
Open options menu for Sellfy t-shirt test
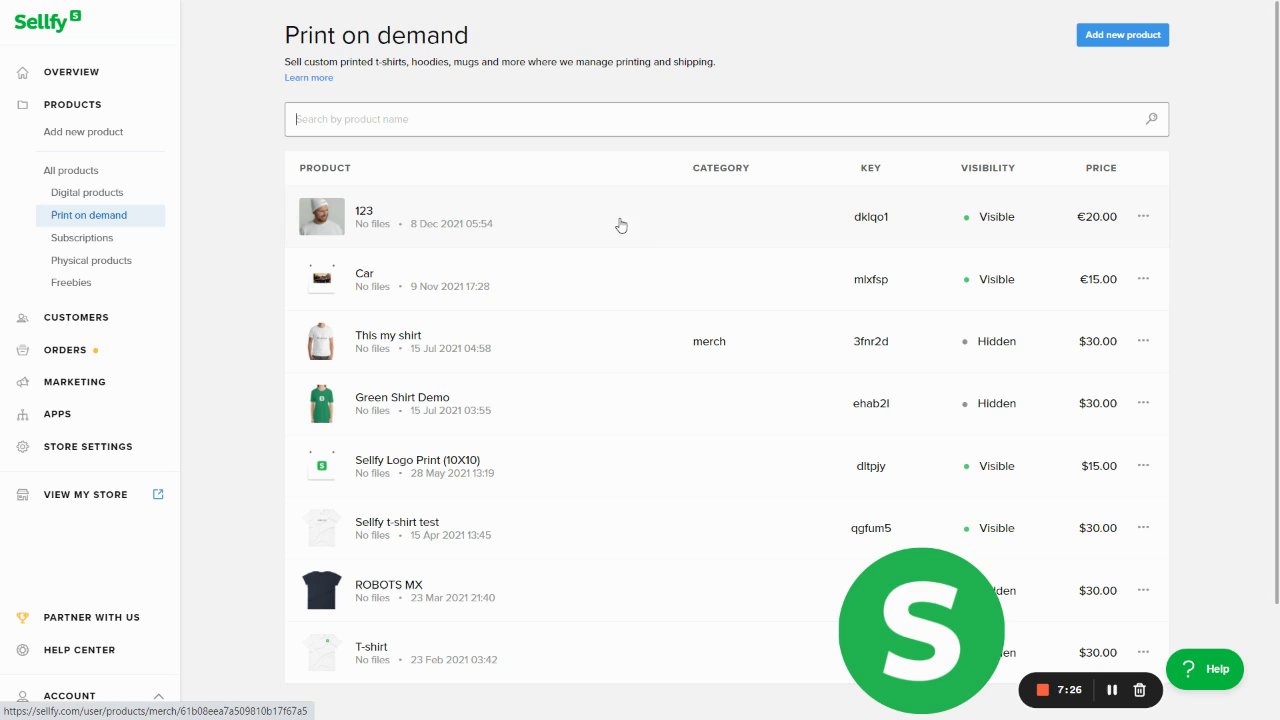click(x=1144, y=527)
